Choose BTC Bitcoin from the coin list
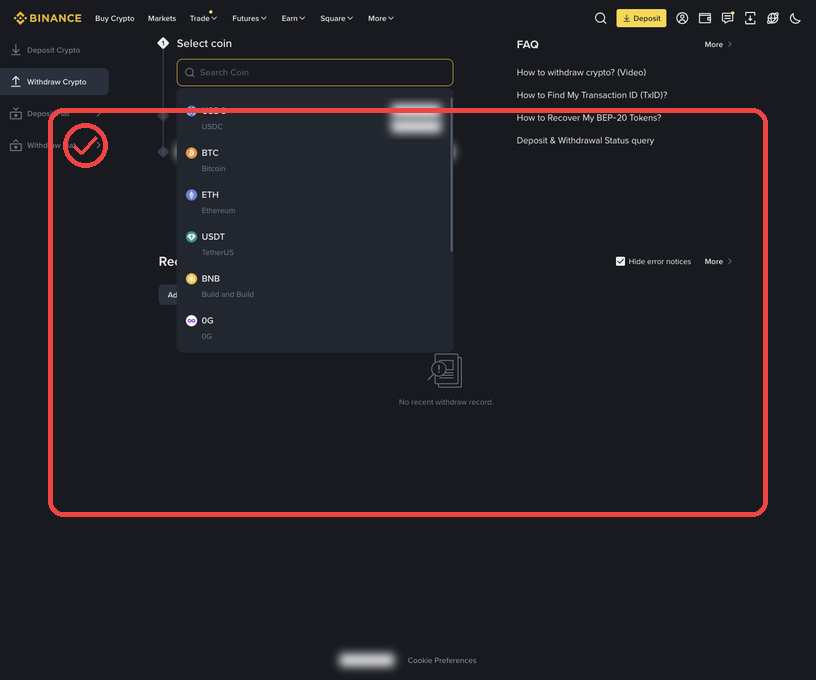The height and width of the screenshot is (680, 816). coord(314,160)
